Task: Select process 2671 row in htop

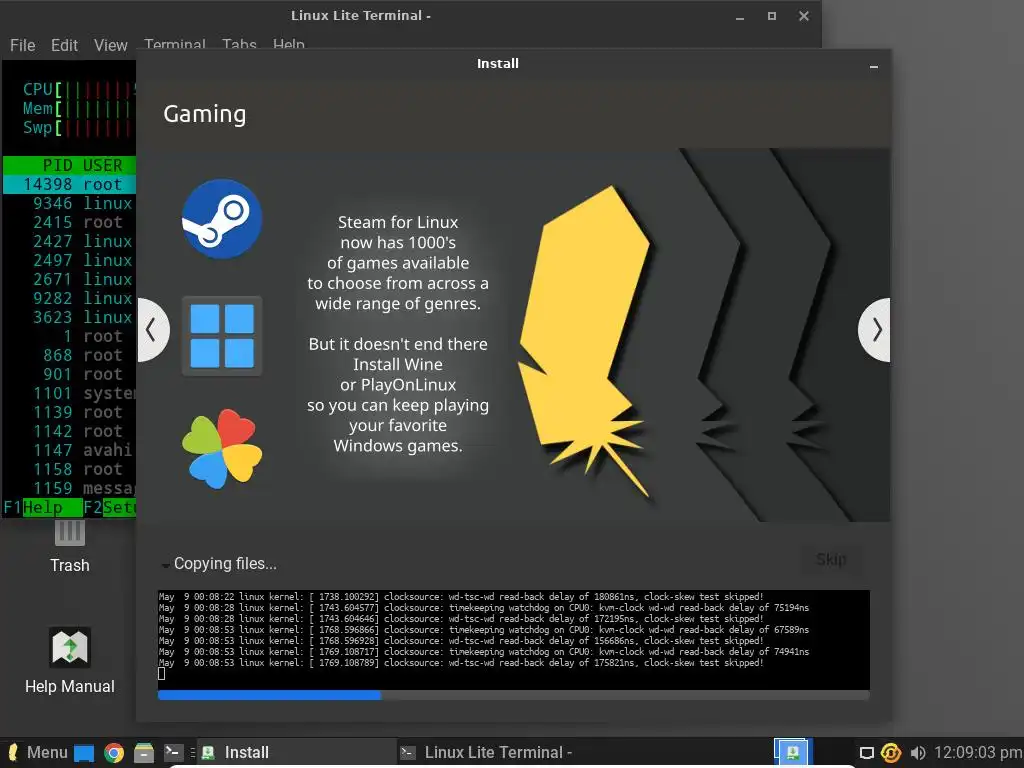Action: click(69, 279)
